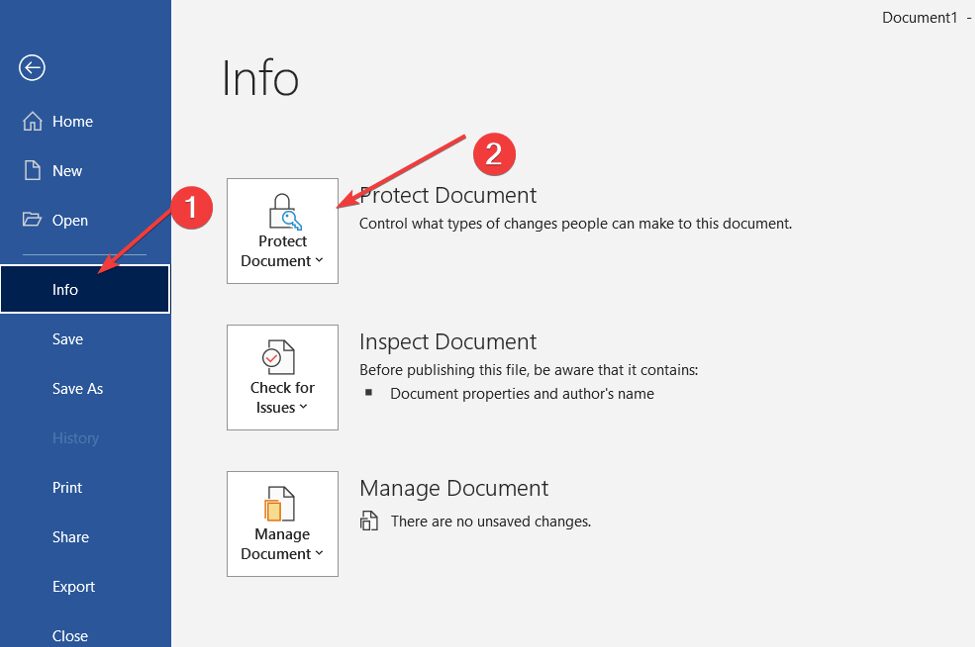
Task: Click the Export option
Action: pyautogui.click(x=73, y=586)
